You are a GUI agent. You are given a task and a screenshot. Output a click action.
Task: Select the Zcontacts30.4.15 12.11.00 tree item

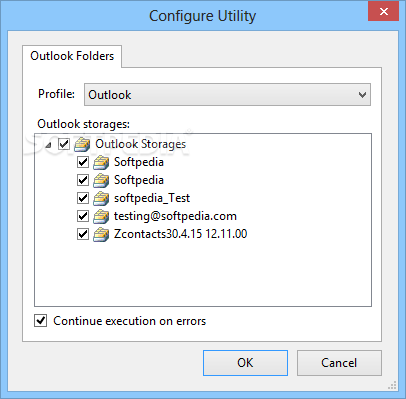point(180,234)
